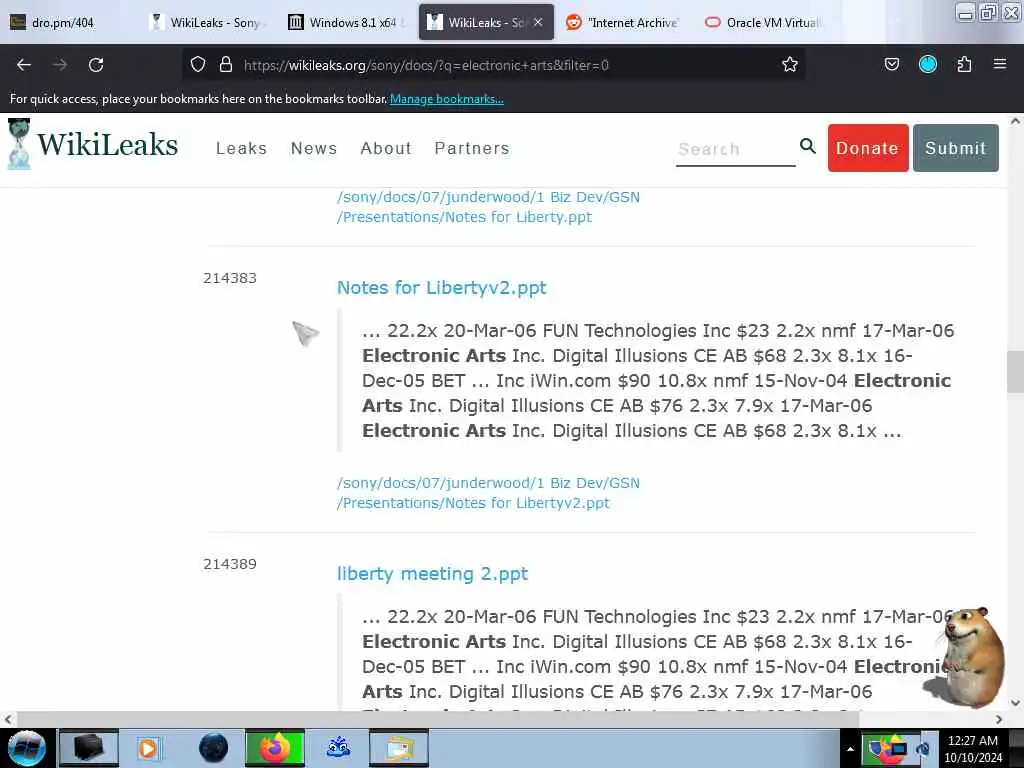Click document ID 214383
The width and height of the screenshot is (1024, 768).
230,278
